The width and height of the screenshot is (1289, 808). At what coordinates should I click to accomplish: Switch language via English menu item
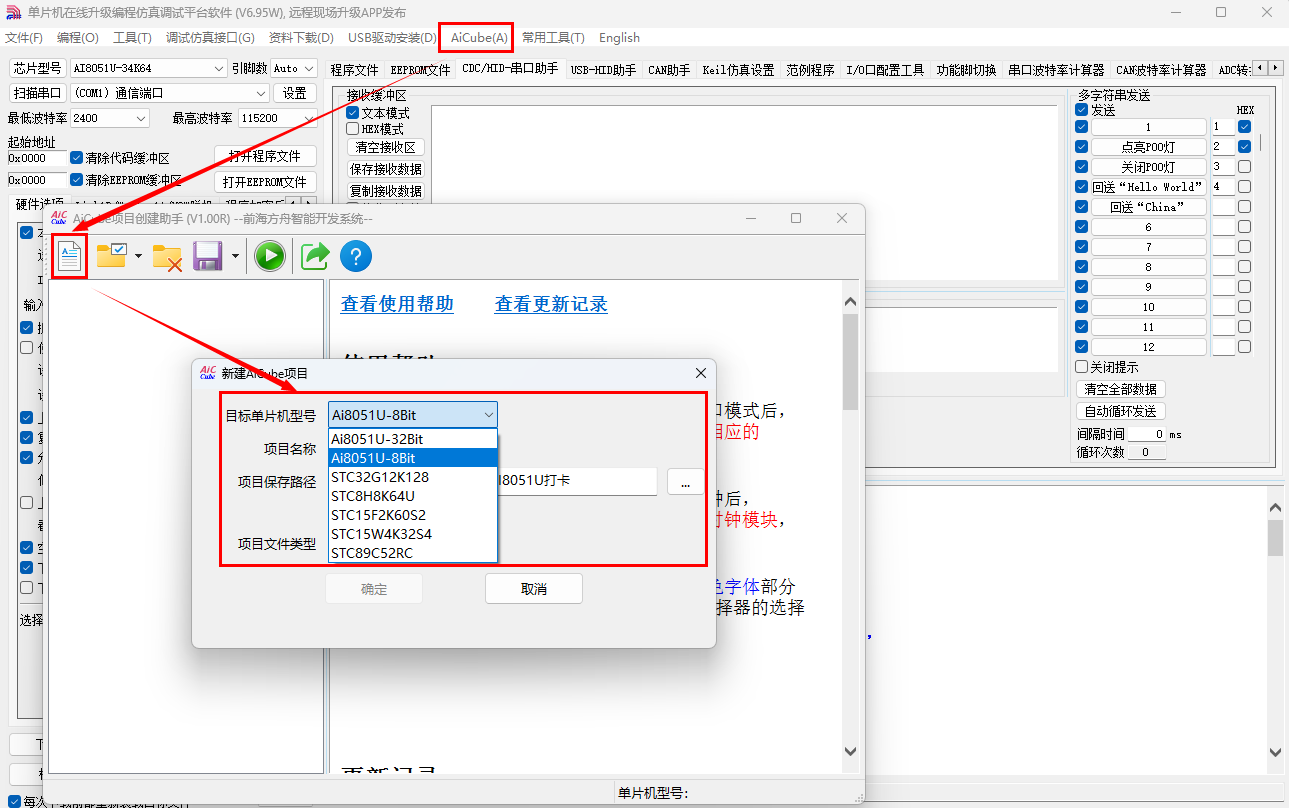[619, 38]
